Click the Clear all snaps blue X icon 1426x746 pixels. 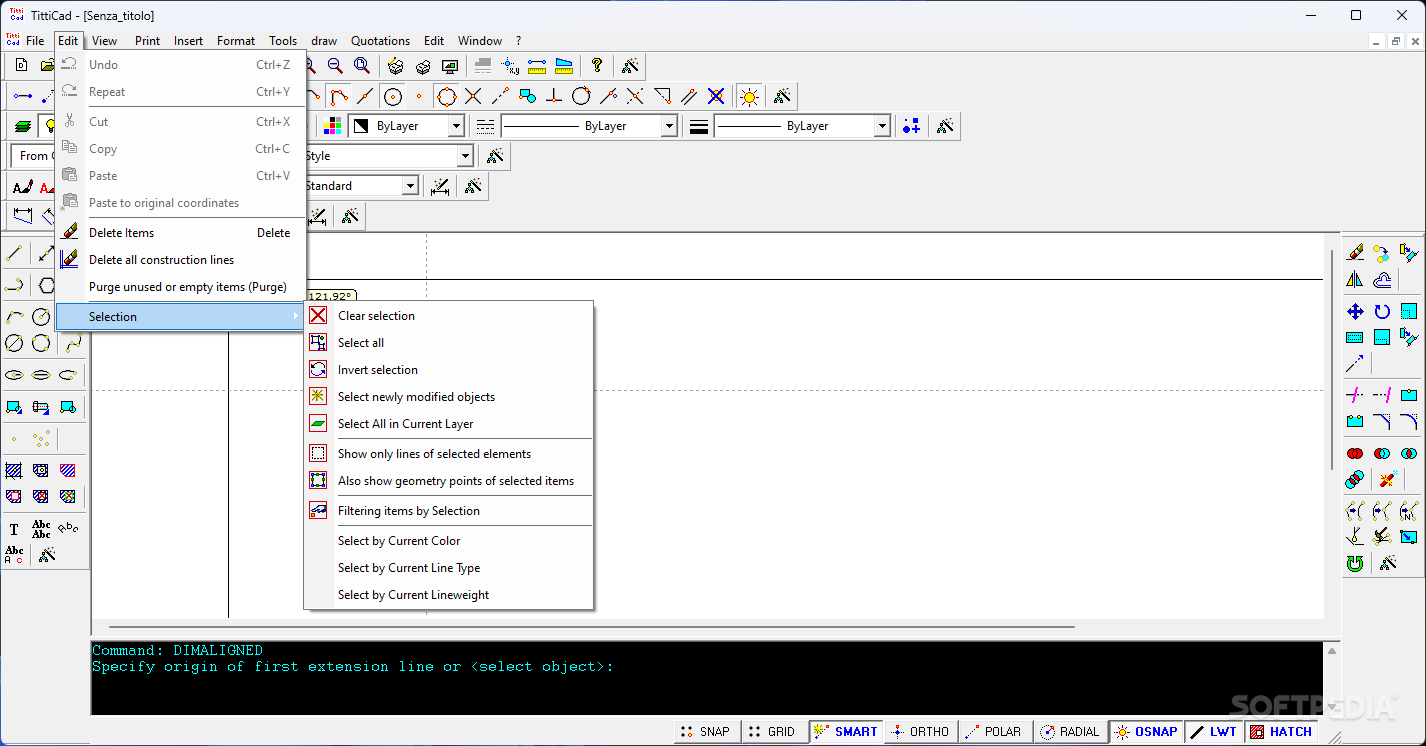pyautogui.click(x=716, y=96)
